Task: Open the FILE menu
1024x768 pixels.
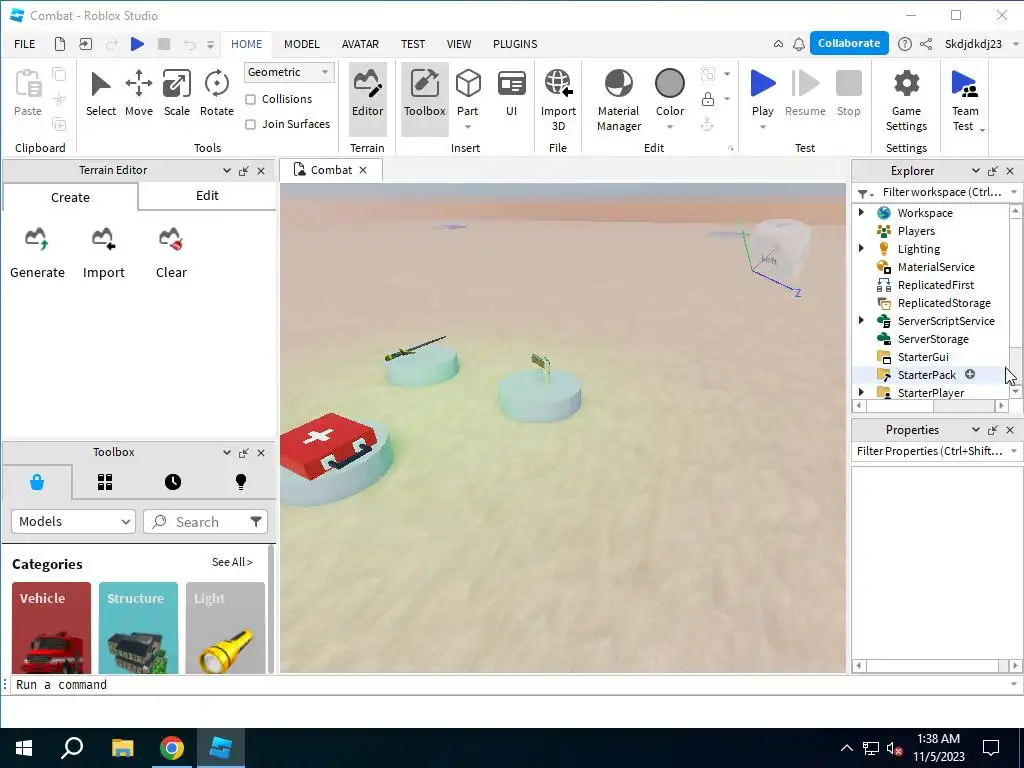Action: [25, 44]
